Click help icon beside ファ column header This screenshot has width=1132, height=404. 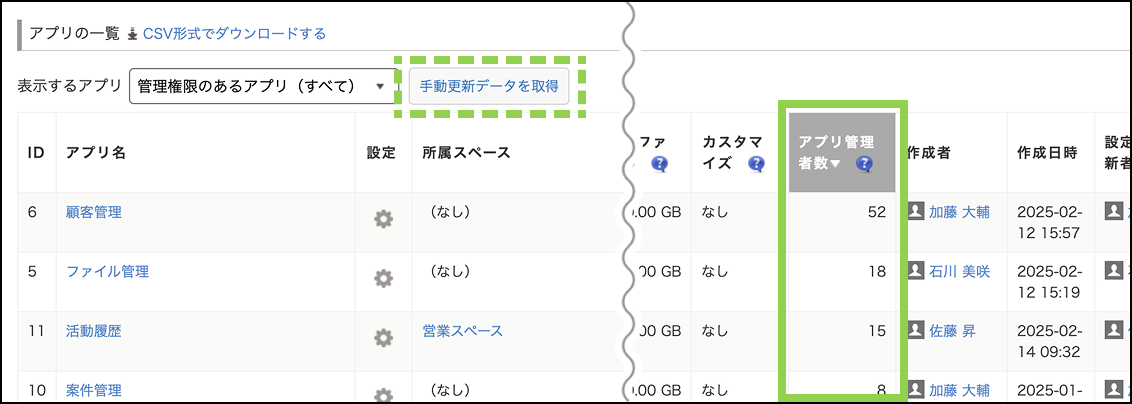tap(659, 164)
